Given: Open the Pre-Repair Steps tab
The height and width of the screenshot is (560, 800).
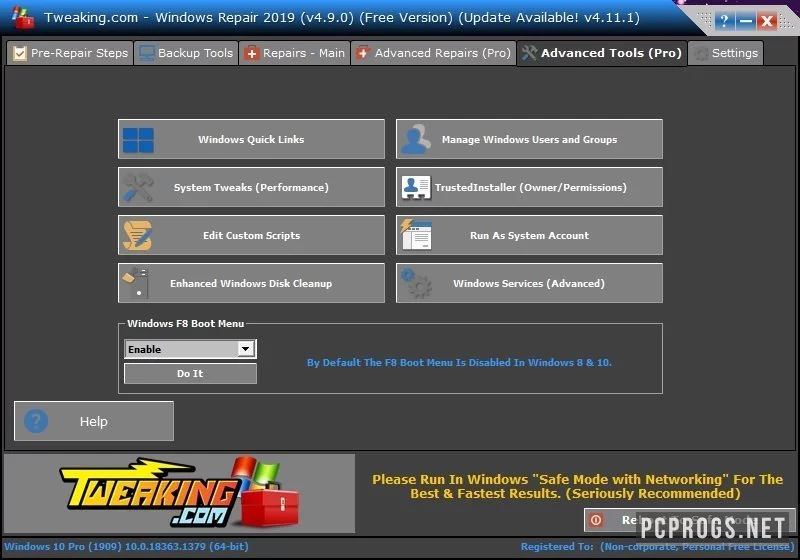Looking at the screenshot, I should click(70, 53).
